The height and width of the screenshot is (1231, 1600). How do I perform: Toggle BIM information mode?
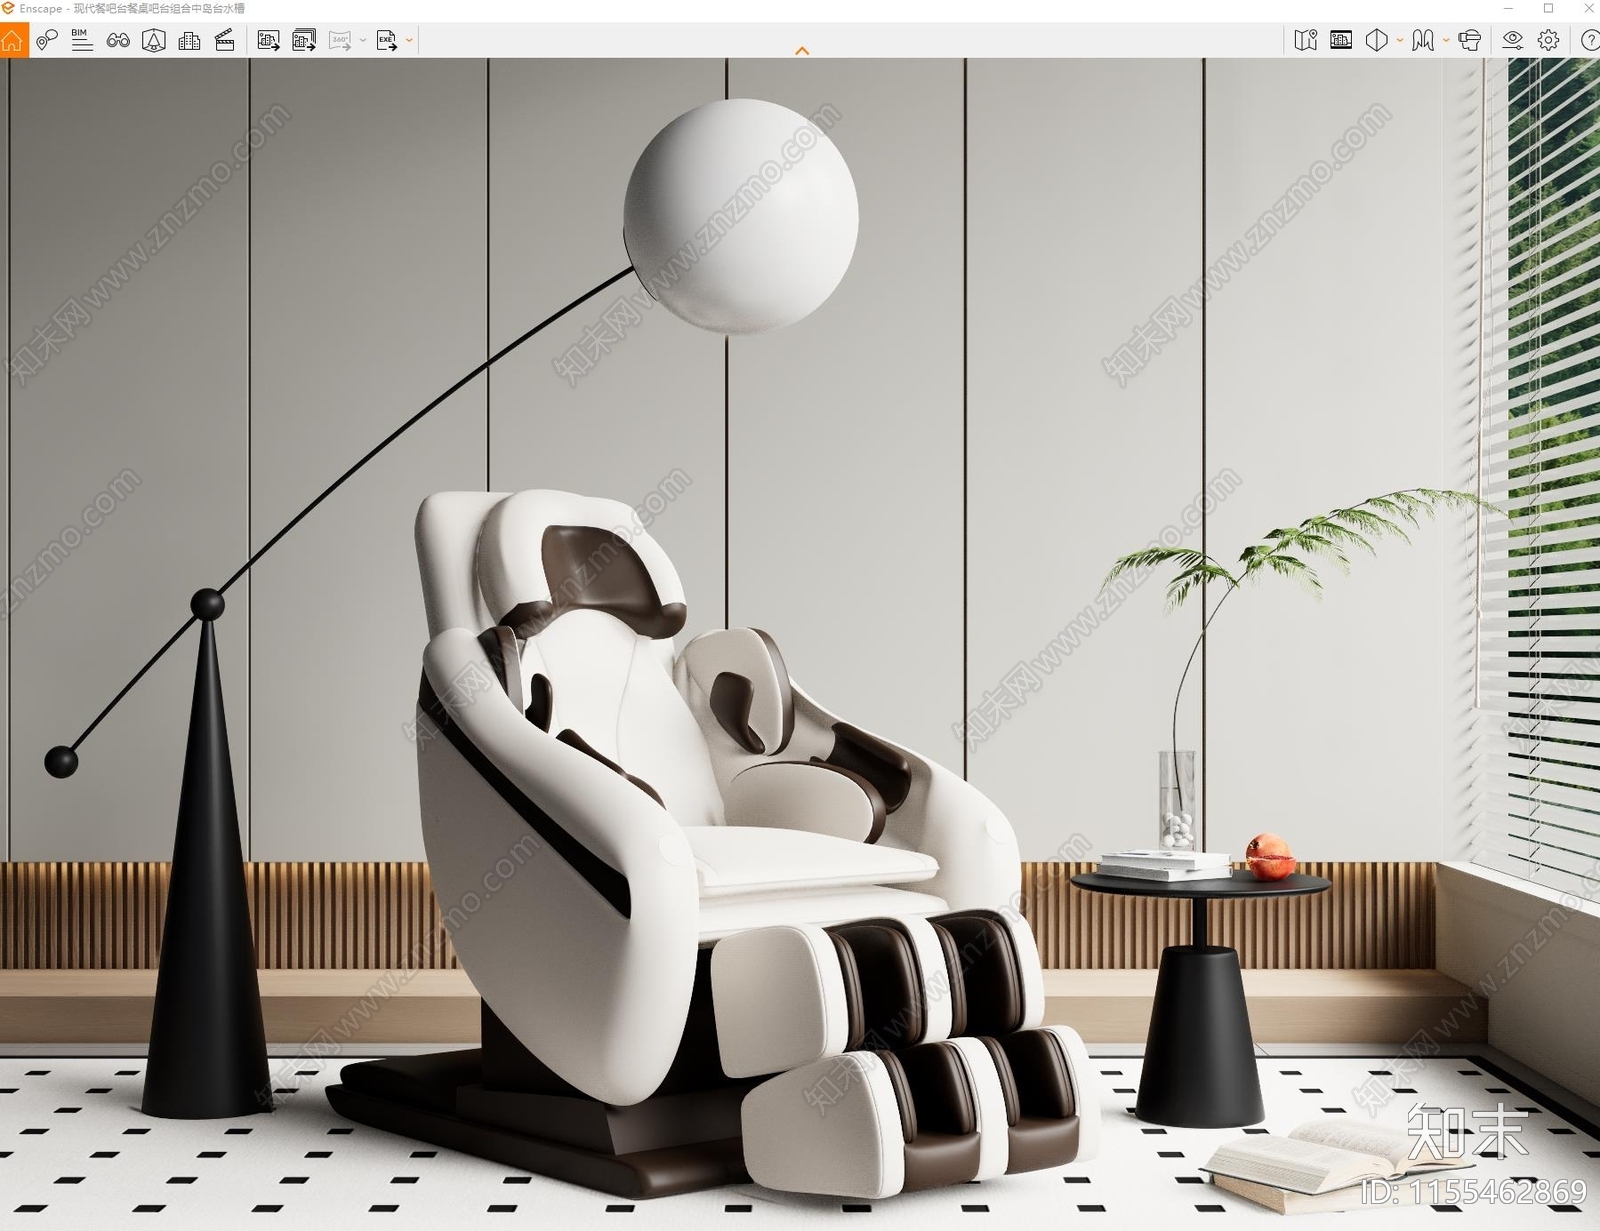pyautogui.click(x=82, y=41)
